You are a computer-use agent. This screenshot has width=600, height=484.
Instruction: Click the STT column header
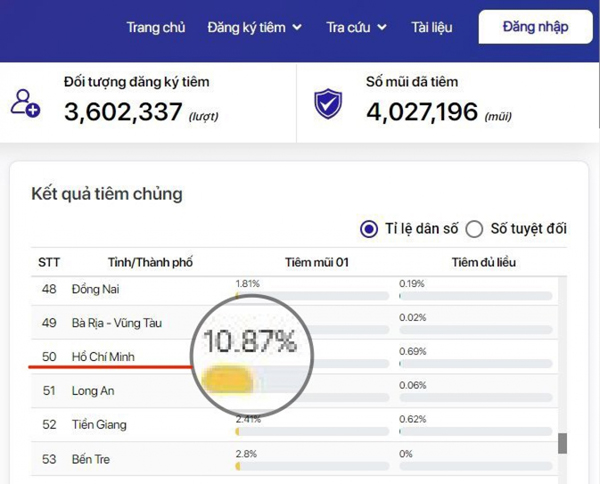click(49, 262)
